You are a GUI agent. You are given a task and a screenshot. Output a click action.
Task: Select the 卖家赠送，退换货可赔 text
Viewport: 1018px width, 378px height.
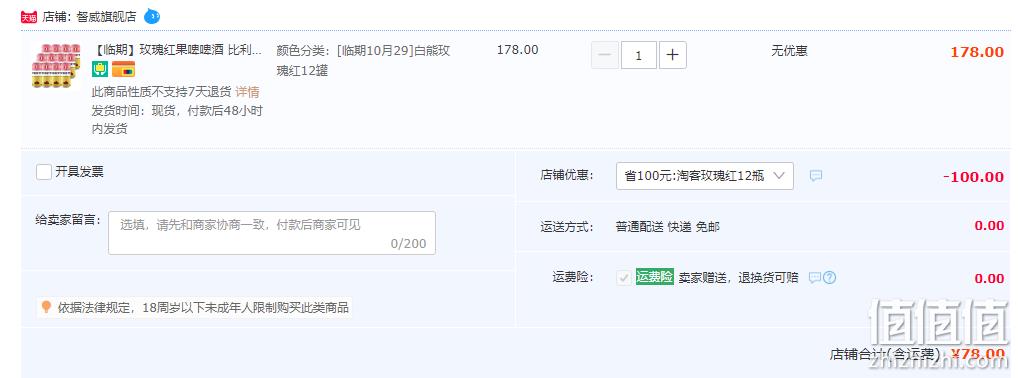pyautogui.click(x=739, y=278)
